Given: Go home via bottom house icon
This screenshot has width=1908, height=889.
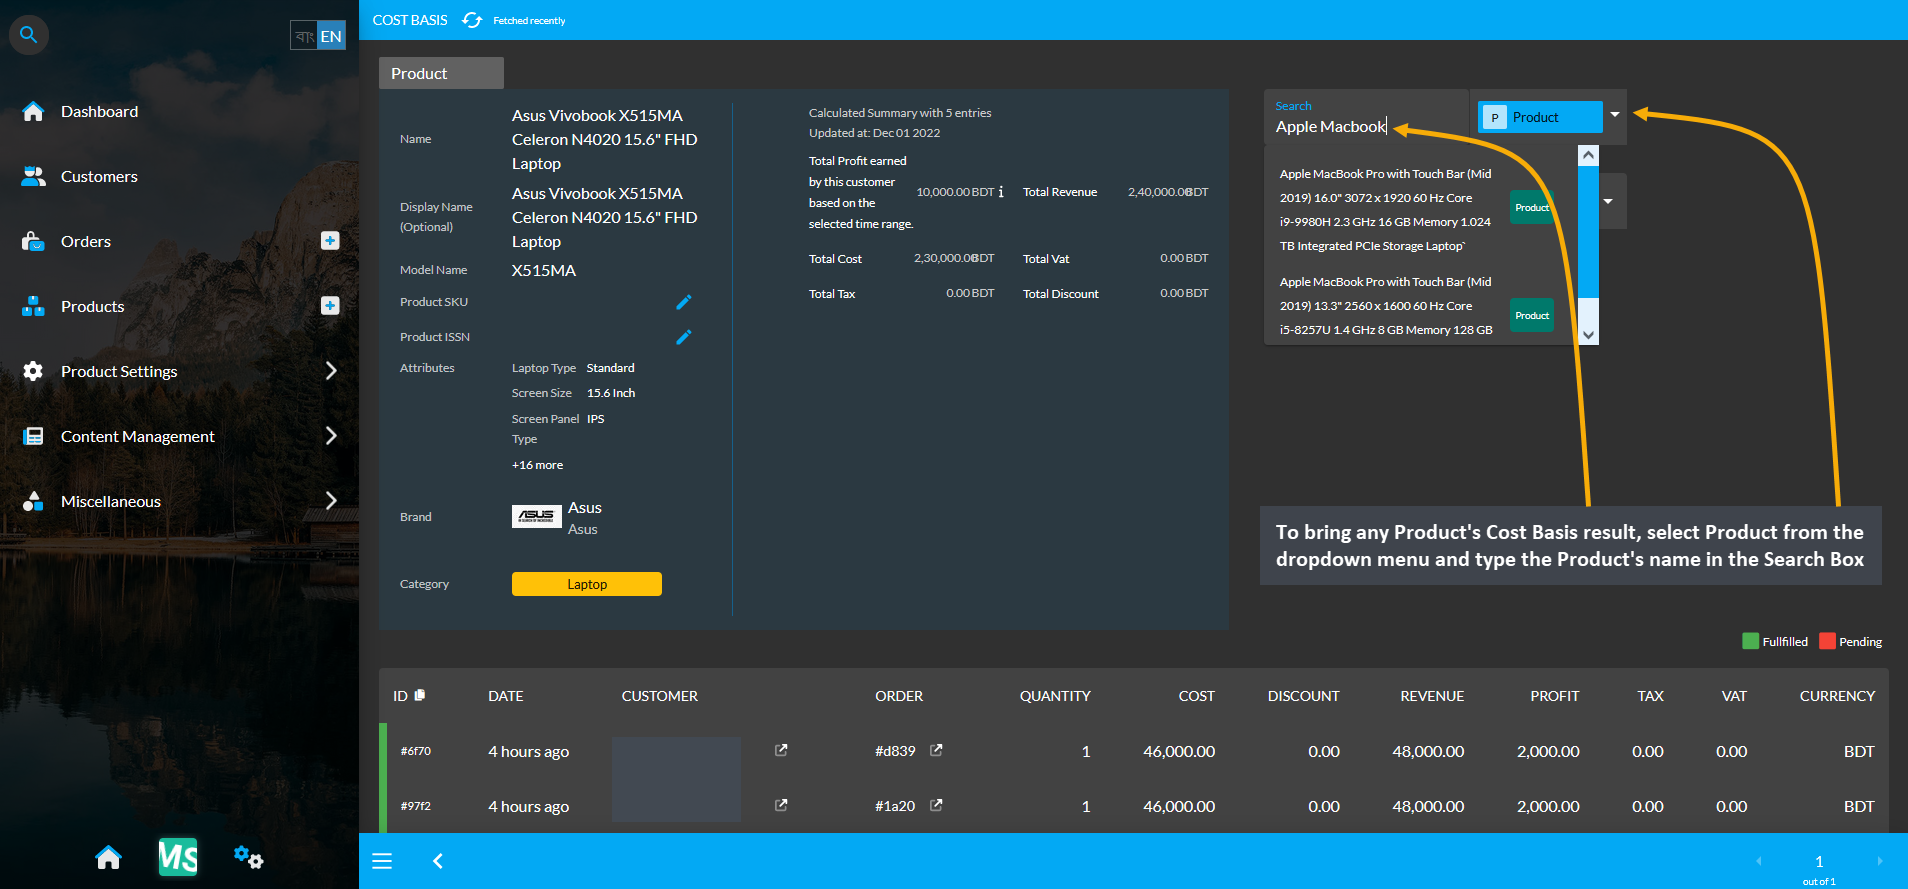Looking at the screenshot, I should 108,857.
